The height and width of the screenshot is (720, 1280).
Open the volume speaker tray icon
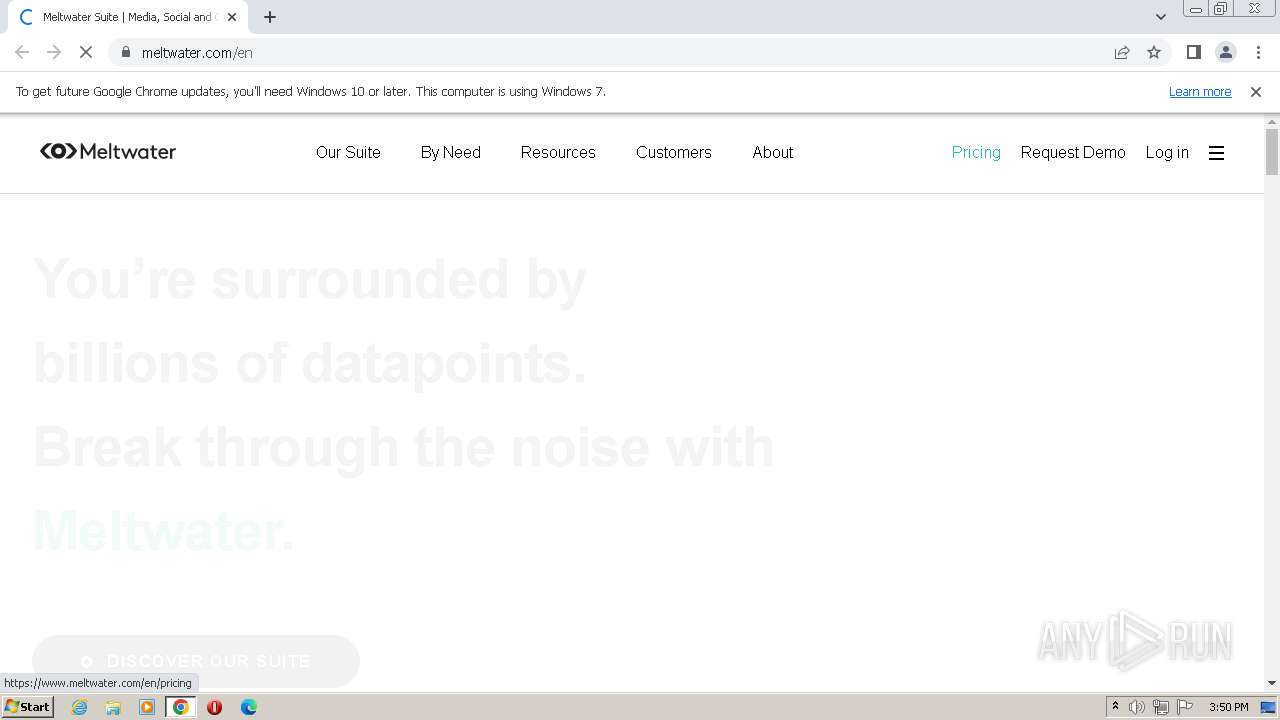pos(1137,707)
